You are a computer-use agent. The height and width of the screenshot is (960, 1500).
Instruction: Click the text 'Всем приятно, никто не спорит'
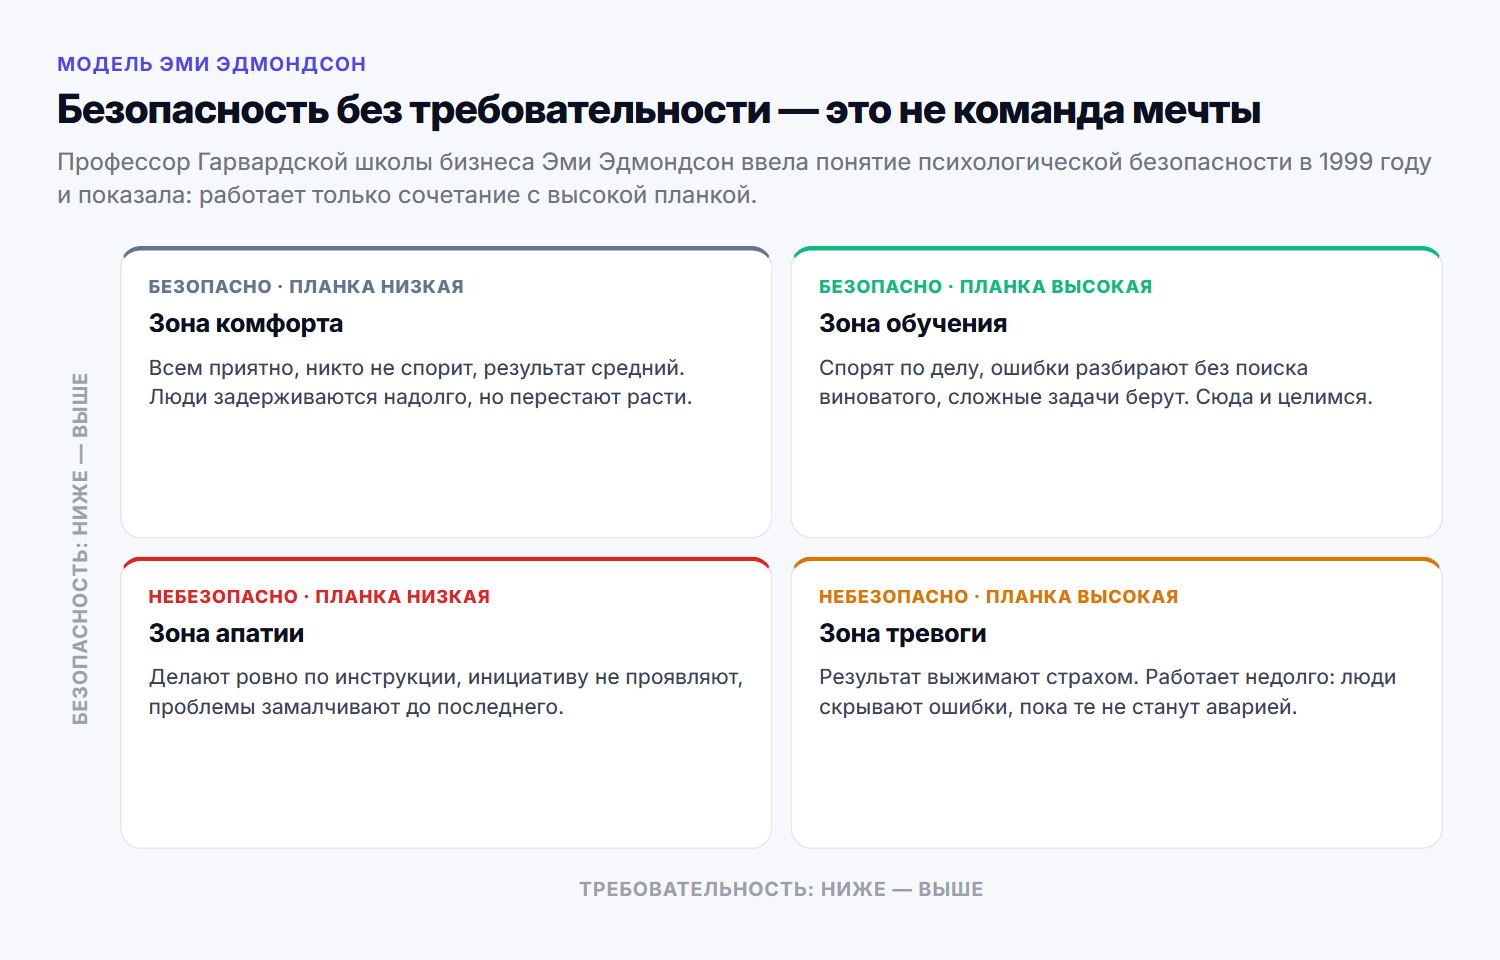click(313, 368)
